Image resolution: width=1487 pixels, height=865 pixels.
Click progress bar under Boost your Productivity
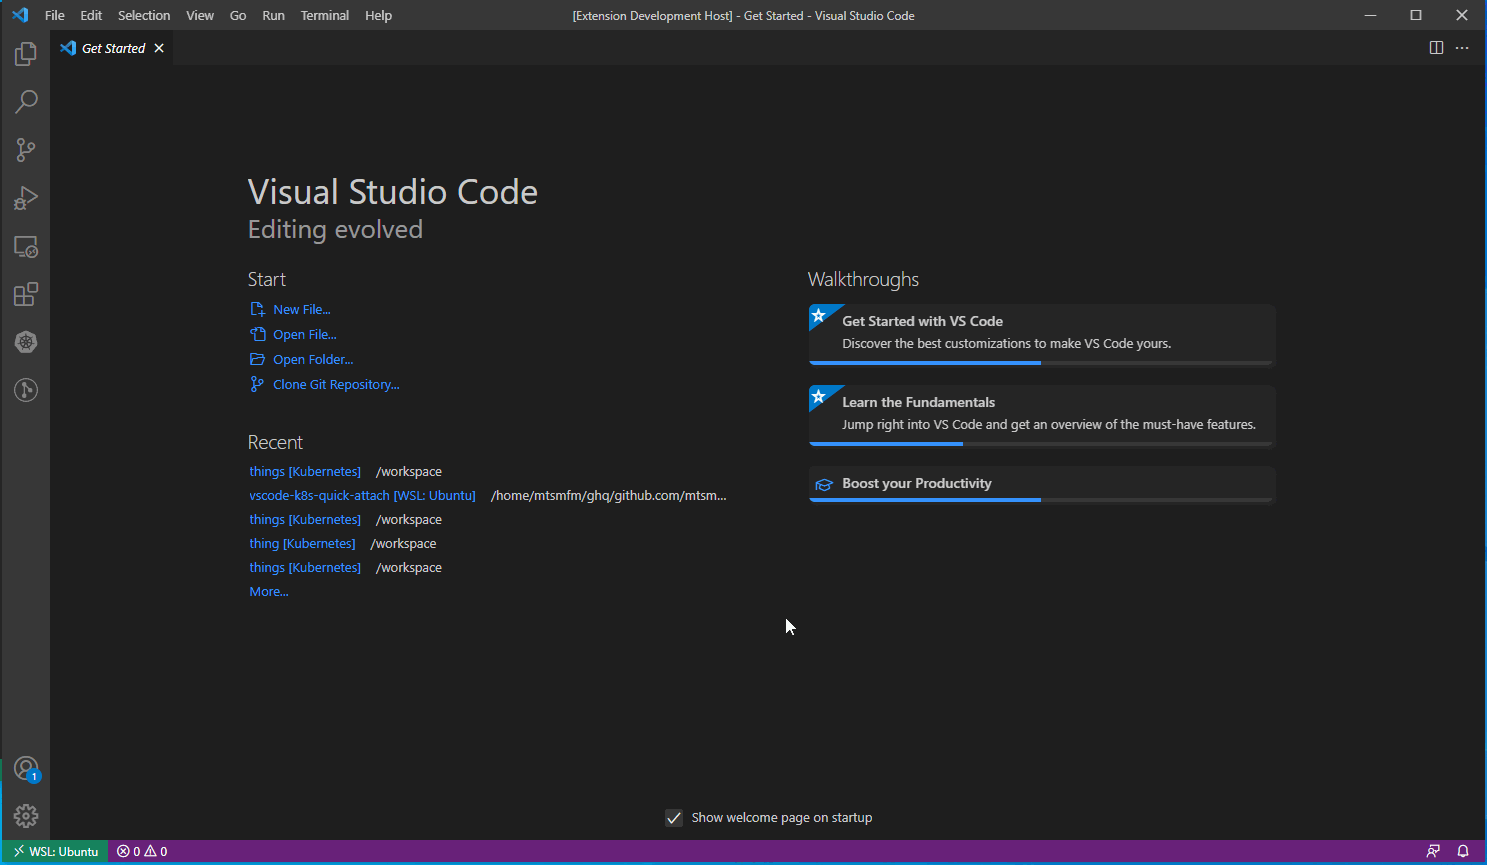(1042, 500)
